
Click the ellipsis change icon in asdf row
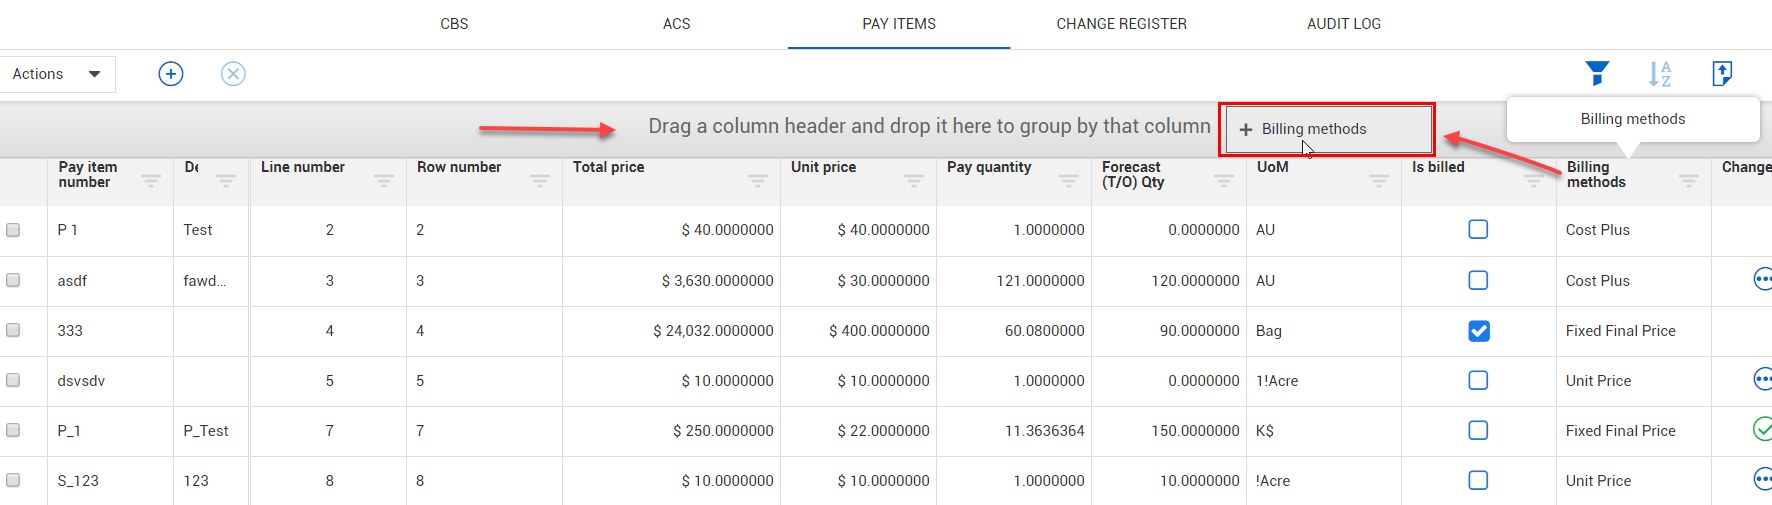pyautogui.click(x=1762, y=280)
